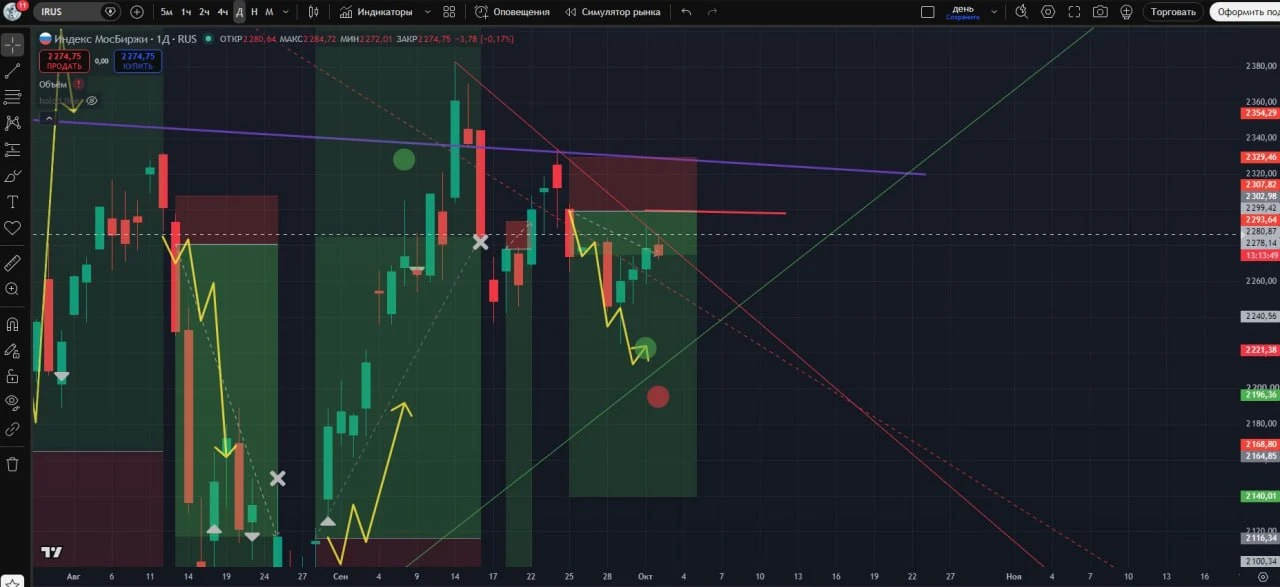Collapse the indicator legend chevron arrow
The height and width of the screenshot is (587, 1280).
48,118
